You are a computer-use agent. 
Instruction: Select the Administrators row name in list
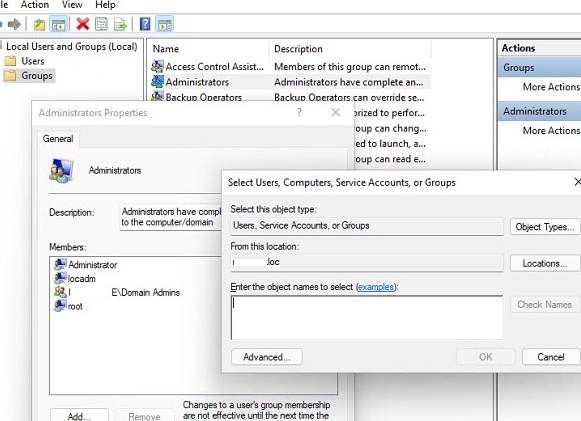tap(197, 82)
